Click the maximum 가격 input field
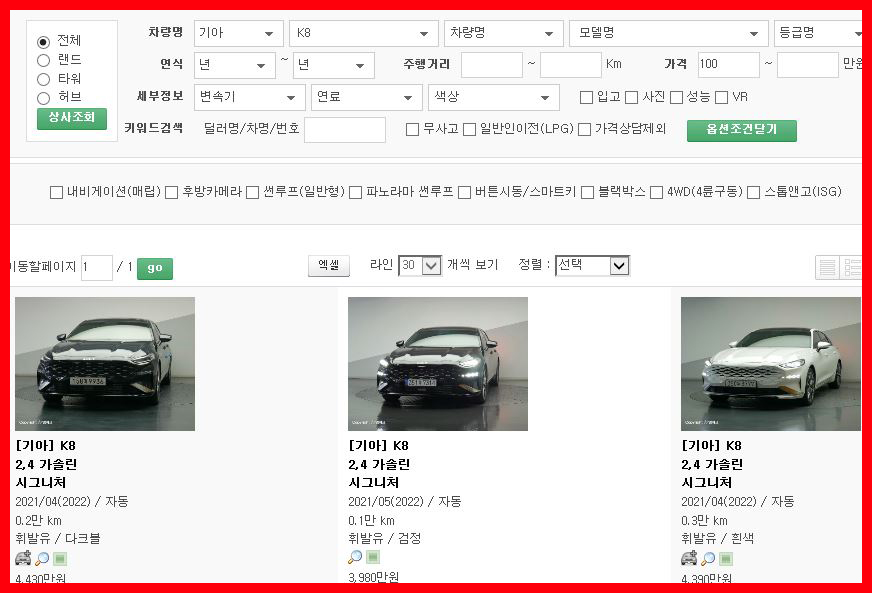This screenshot has width=872, height=593. click(x=808, y=65)
